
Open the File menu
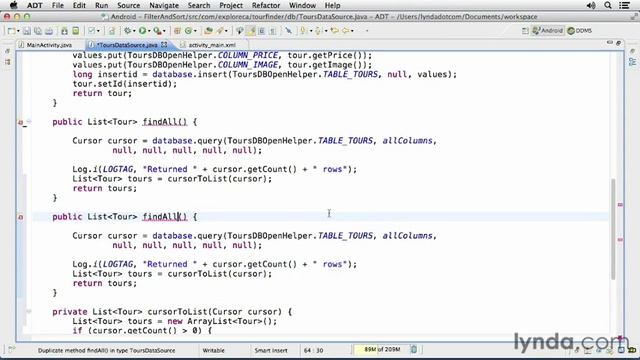pos(58,5)
